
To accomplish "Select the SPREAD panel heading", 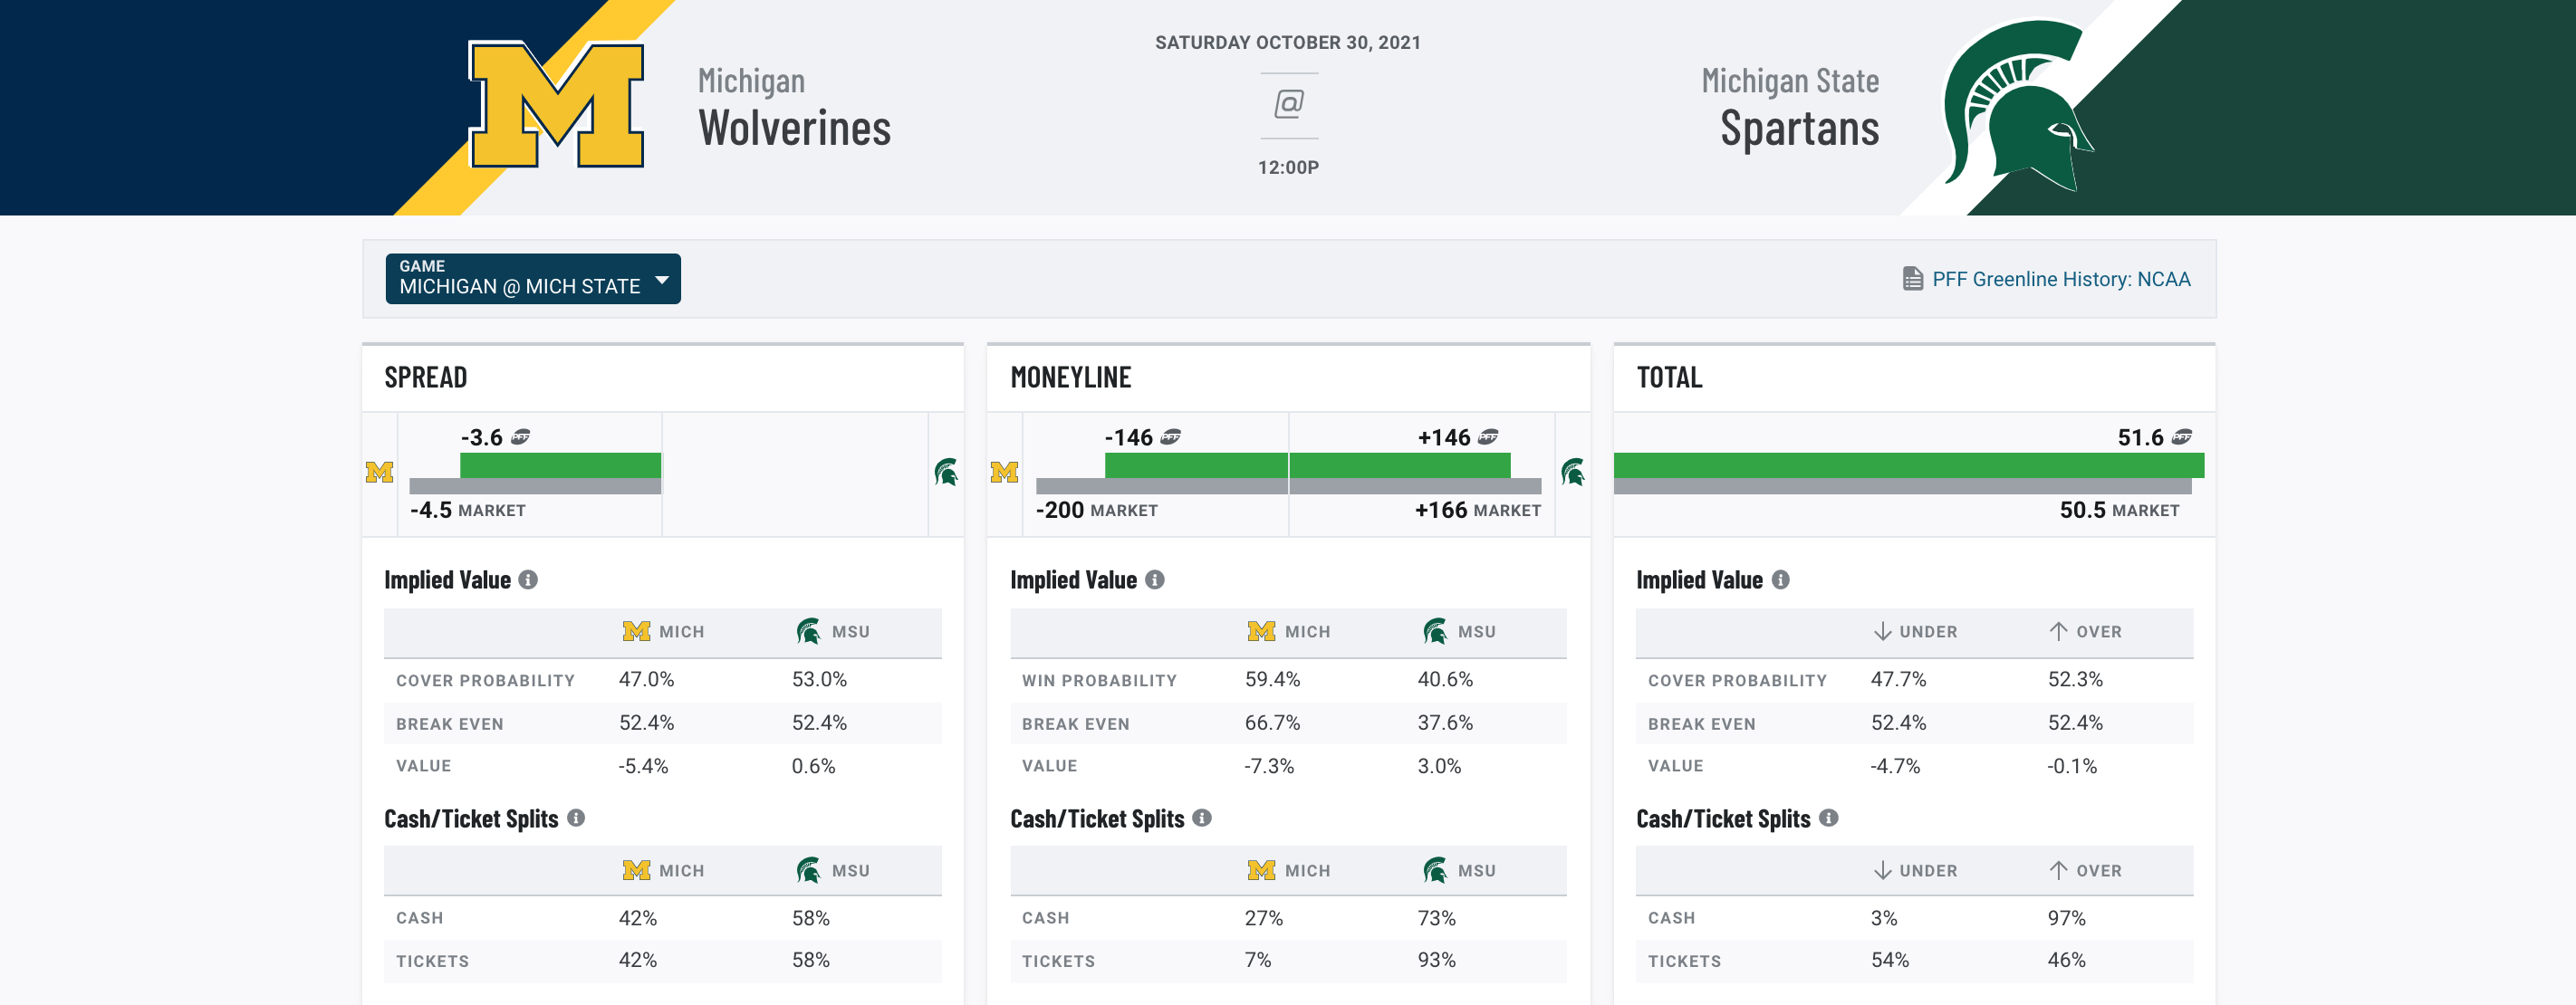I will click(x=426, y=378).
